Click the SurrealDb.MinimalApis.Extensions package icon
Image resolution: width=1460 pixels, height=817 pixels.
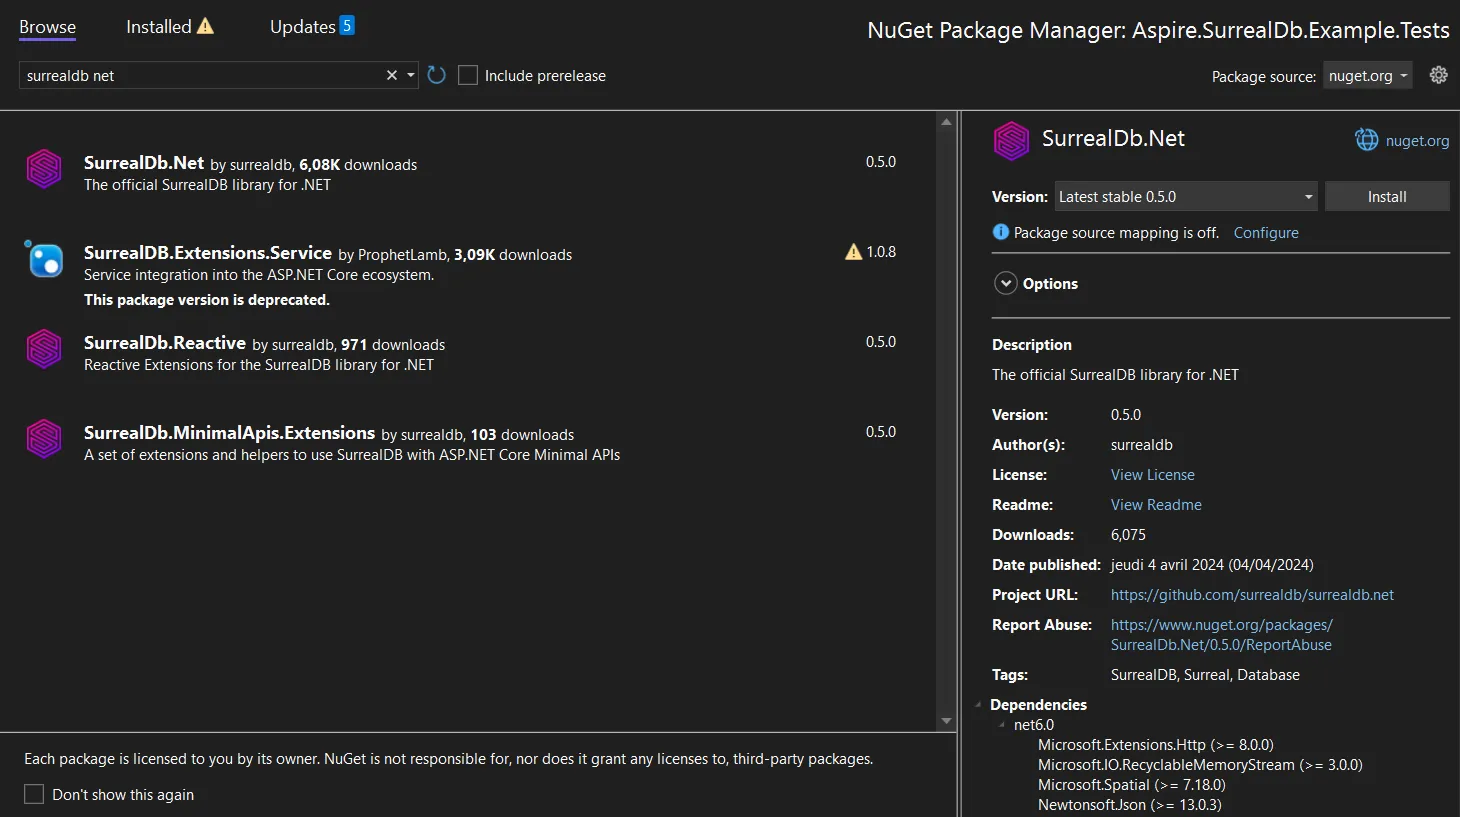(44, 439)
